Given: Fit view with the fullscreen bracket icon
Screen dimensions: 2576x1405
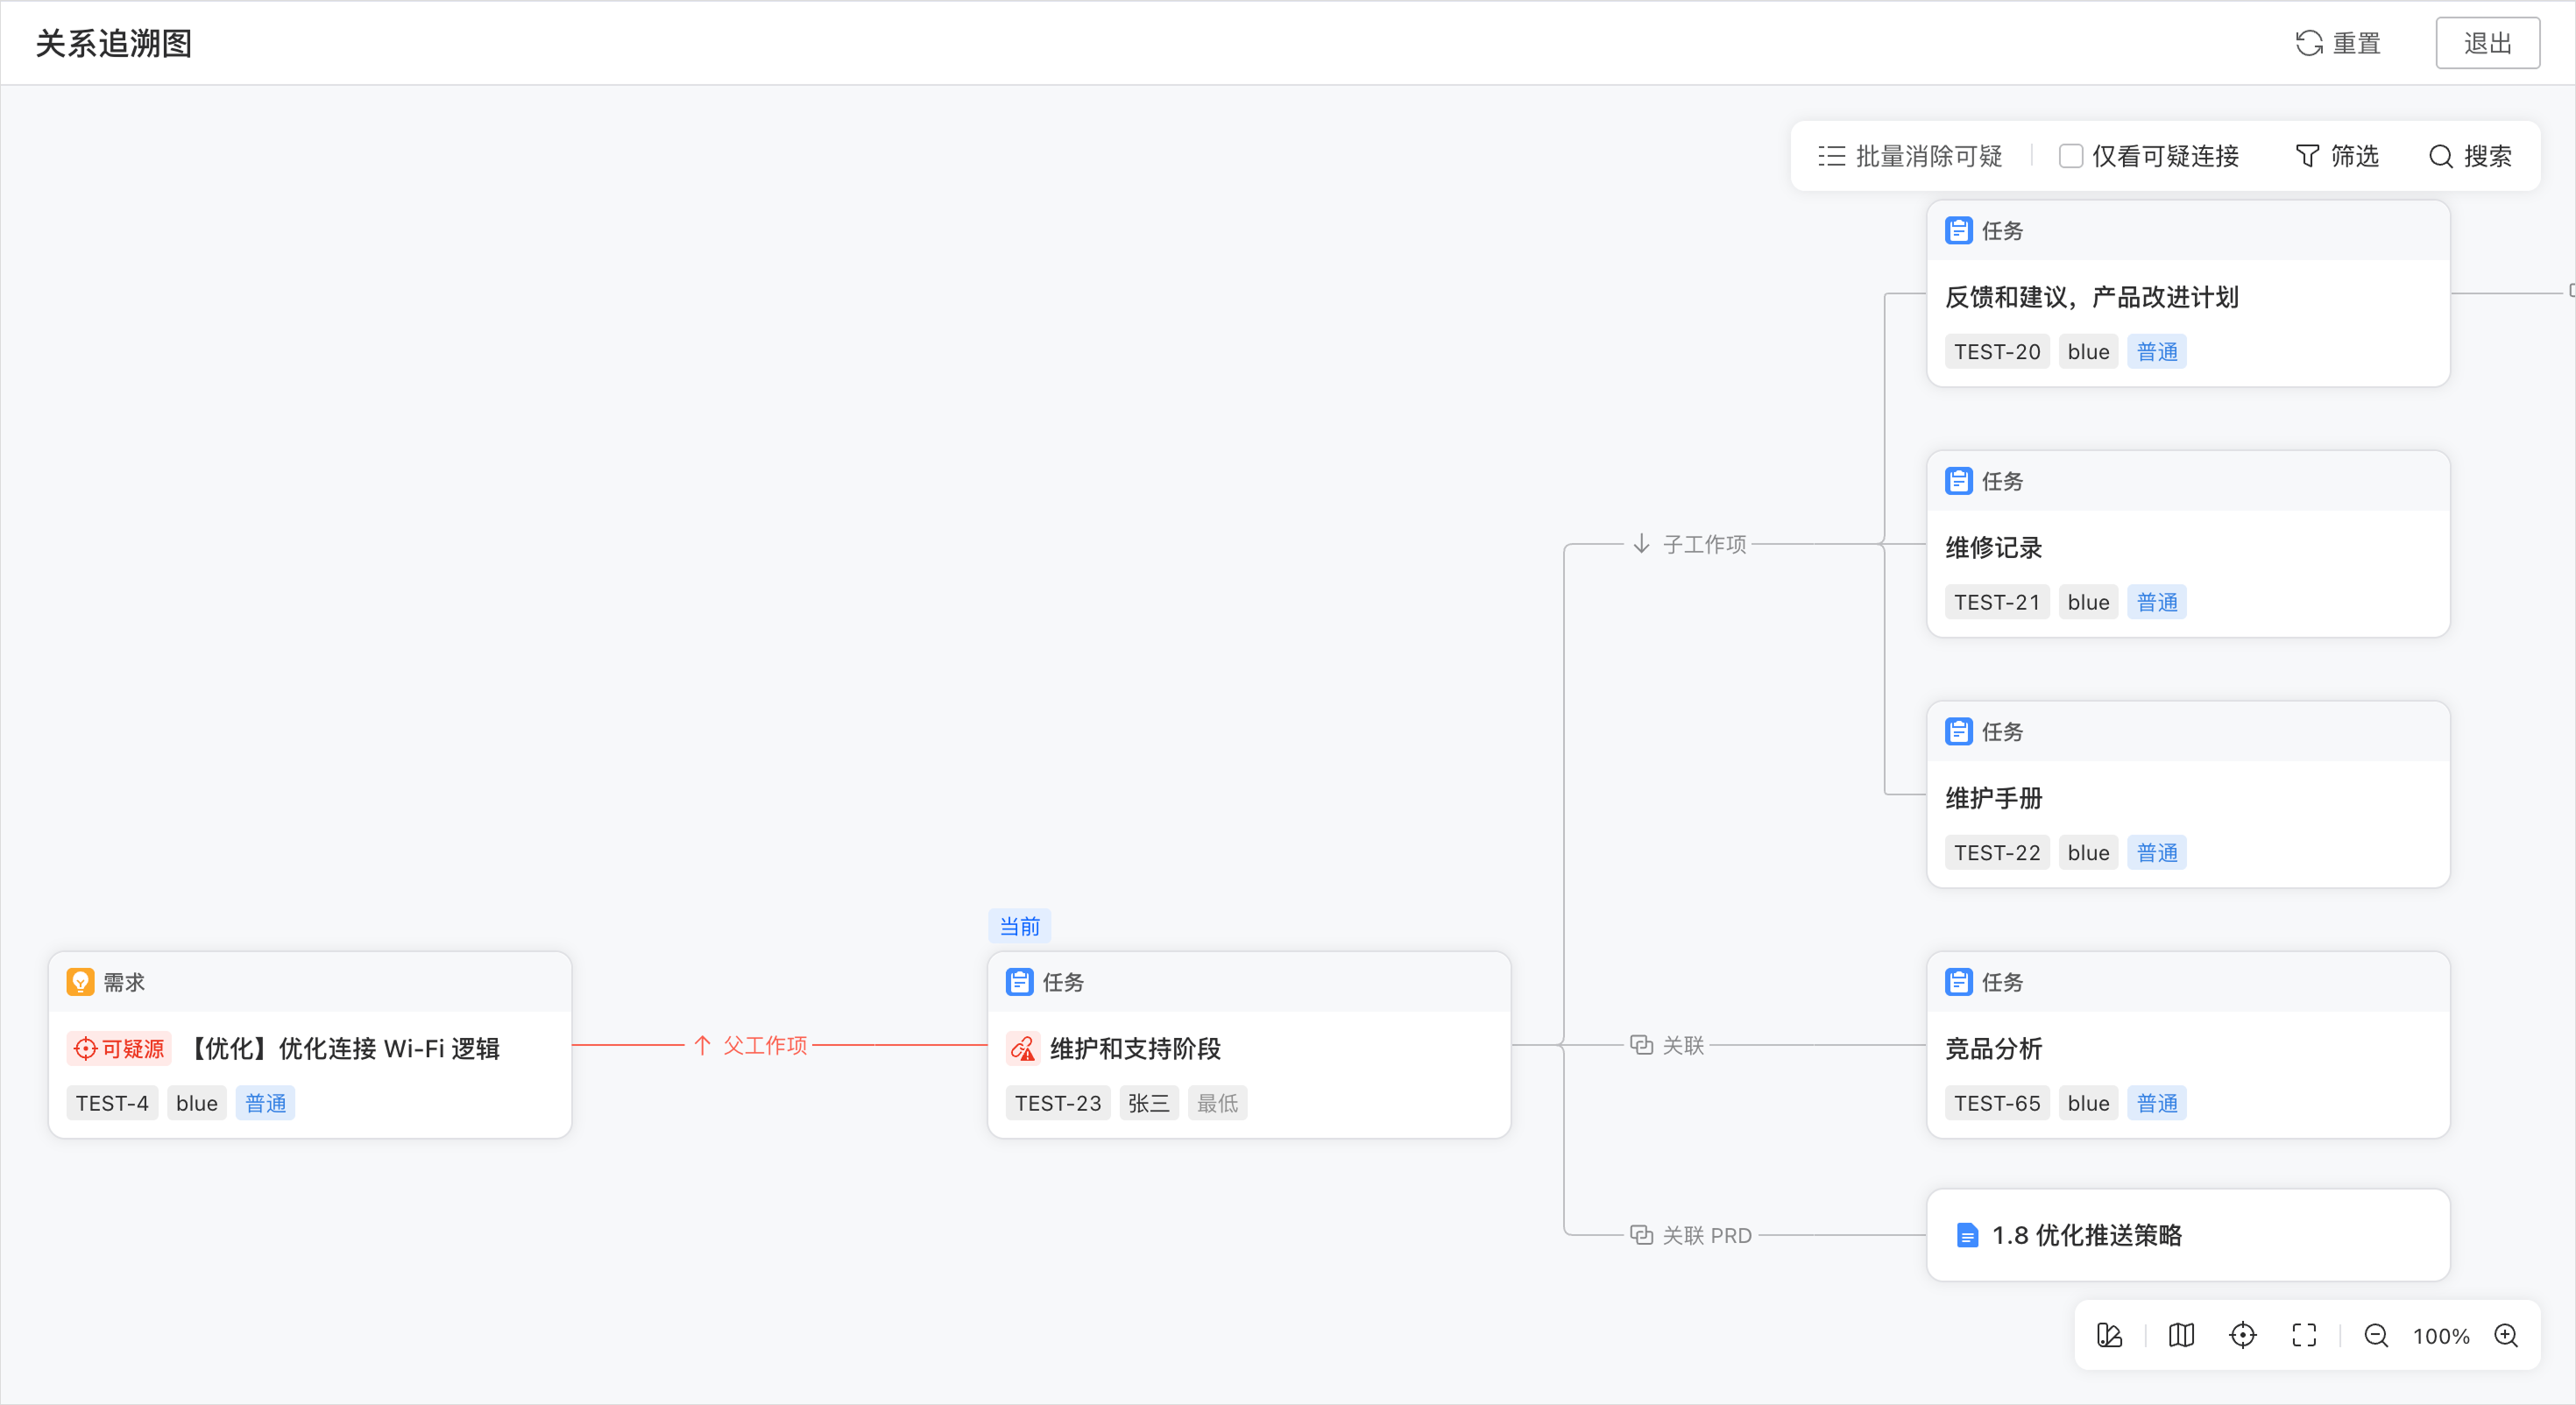Looking at the screenshot, I should [2304, 1335].
